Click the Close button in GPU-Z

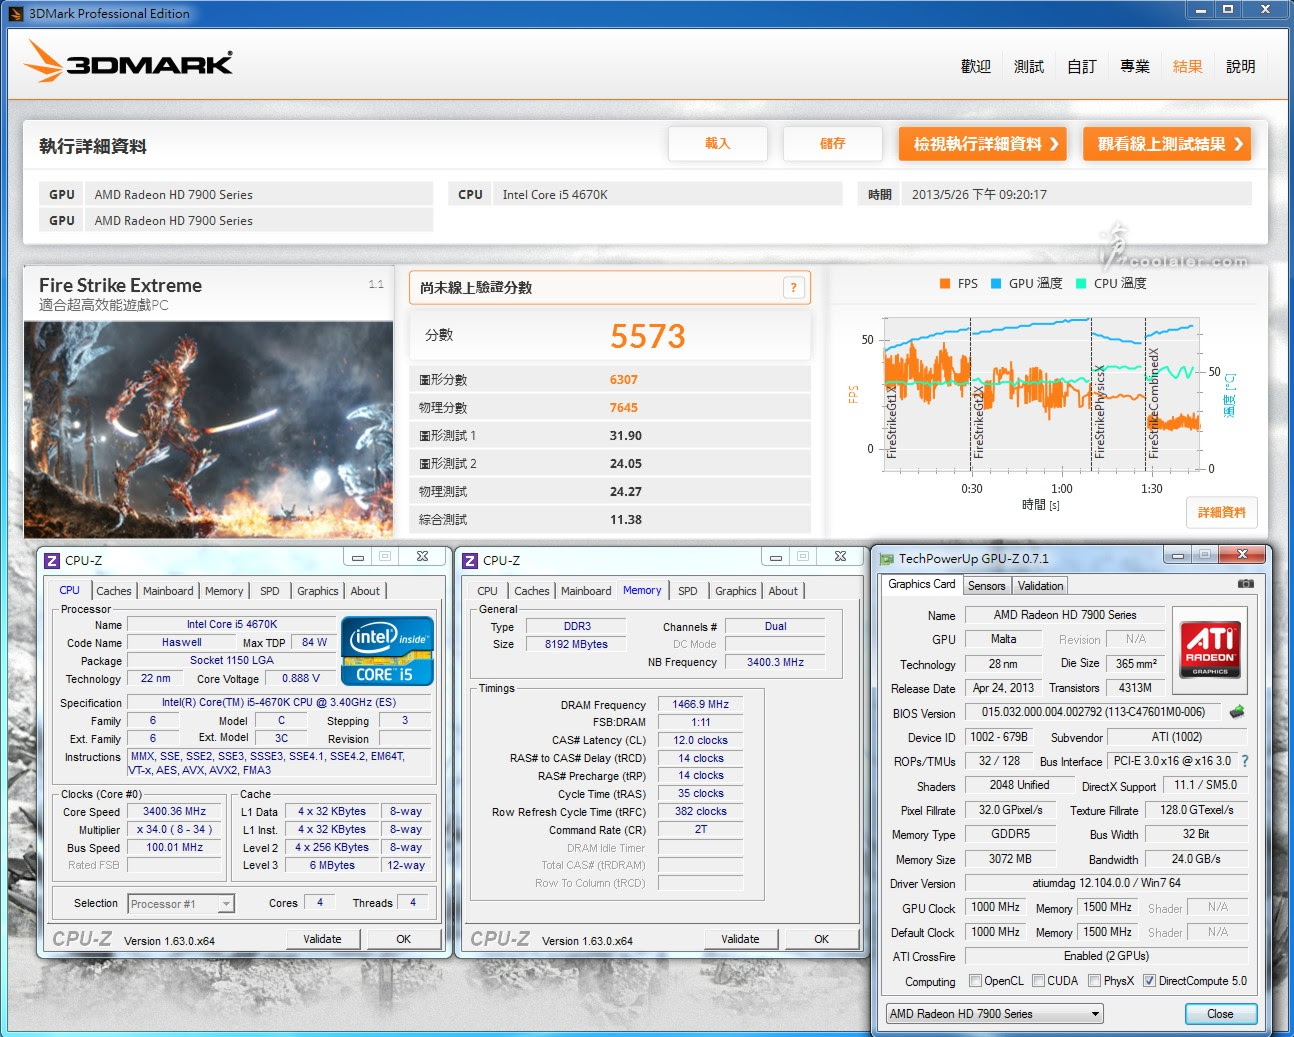coord(1220,1014)
